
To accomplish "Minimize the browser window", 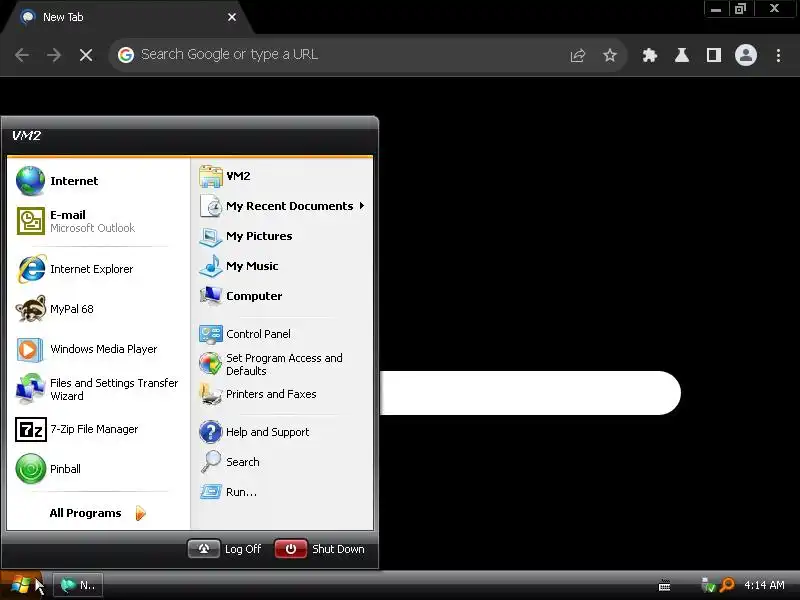I will tap(716, 9).
